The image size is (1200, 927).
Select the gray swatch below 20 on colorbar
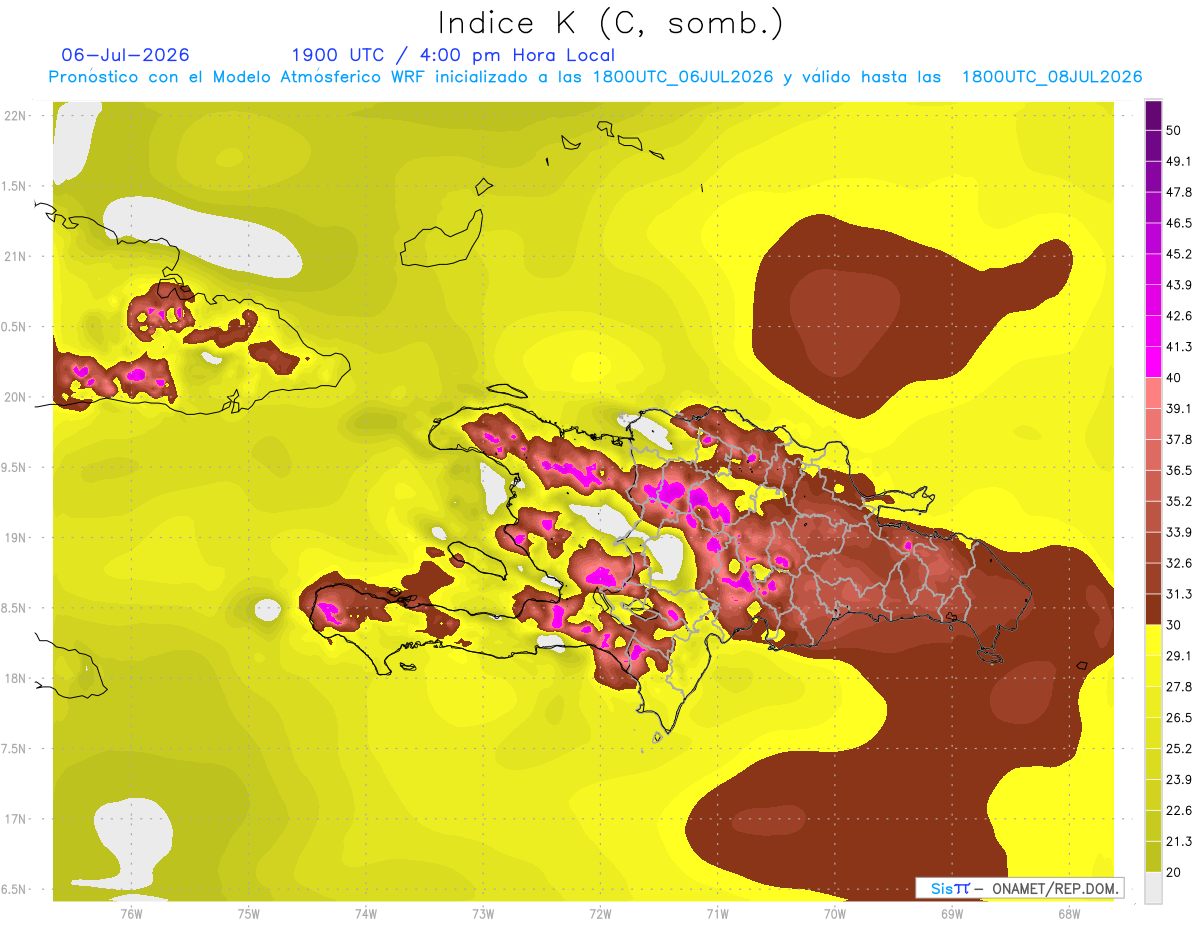(x=1153, y=888)
